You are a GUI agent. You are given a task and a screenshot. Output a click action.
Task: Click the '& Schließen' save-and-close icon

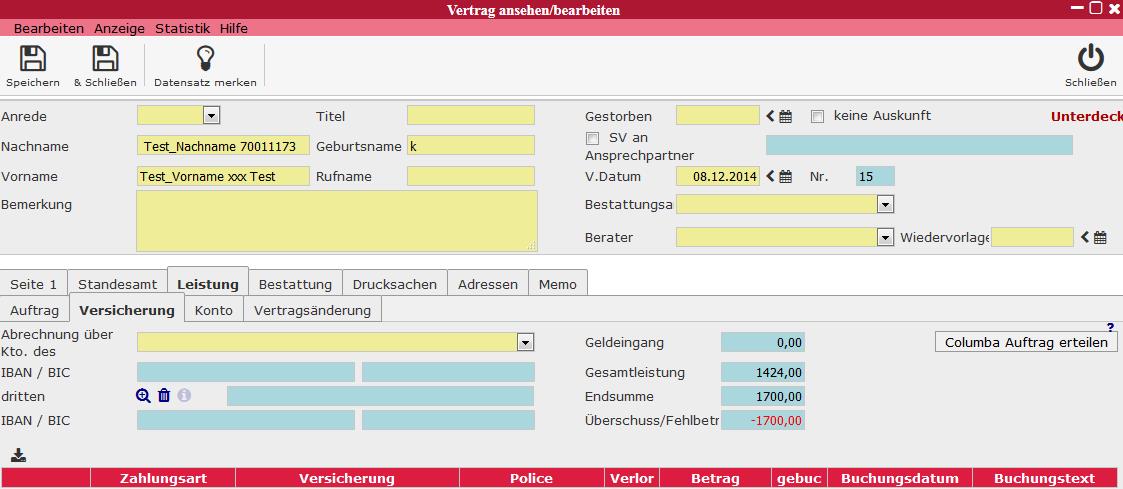[105, 59]
